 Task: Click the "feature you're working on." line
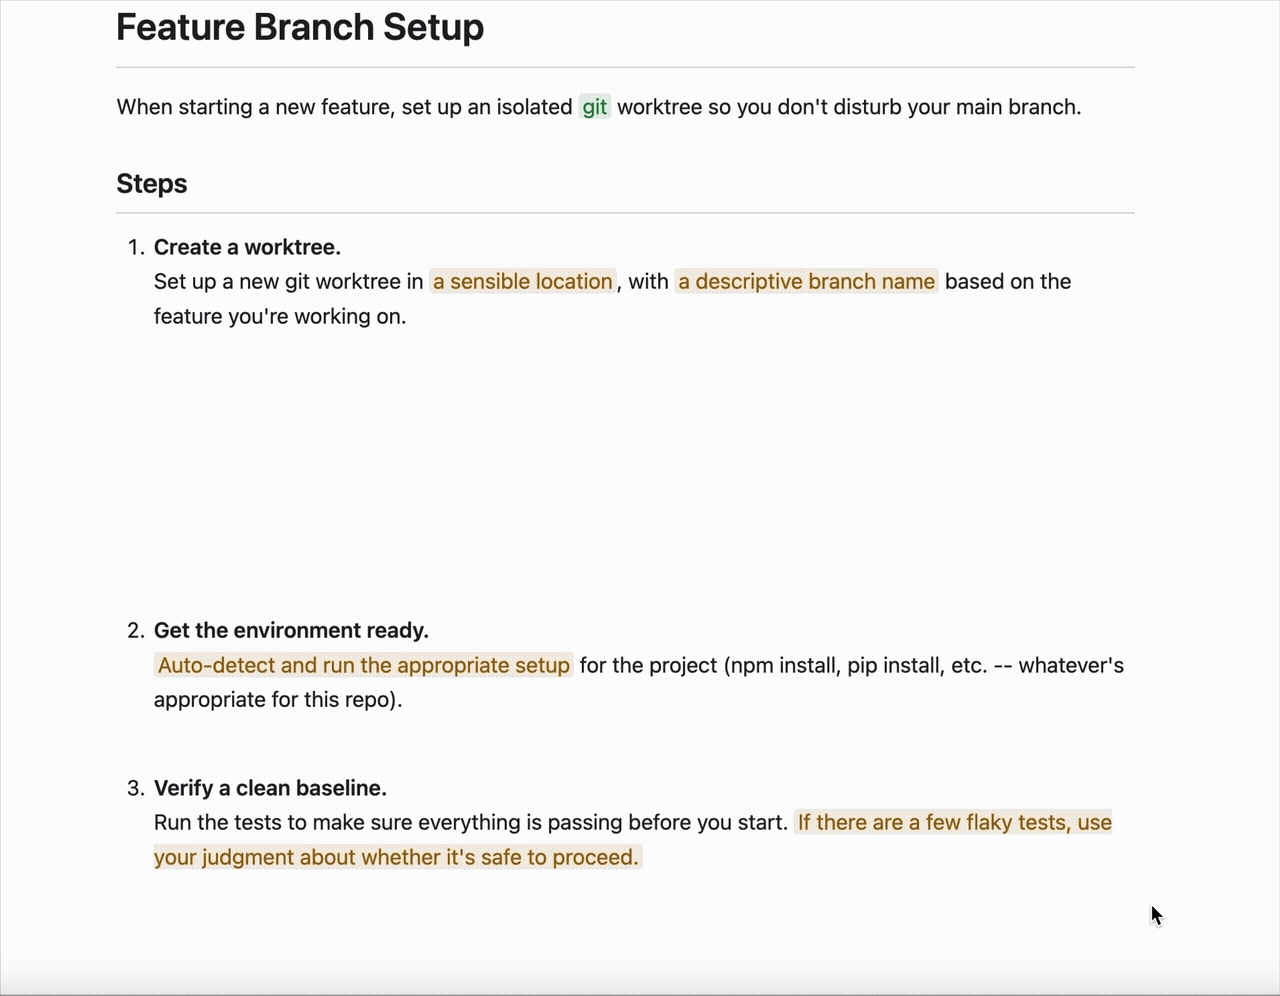click(280, 317)
